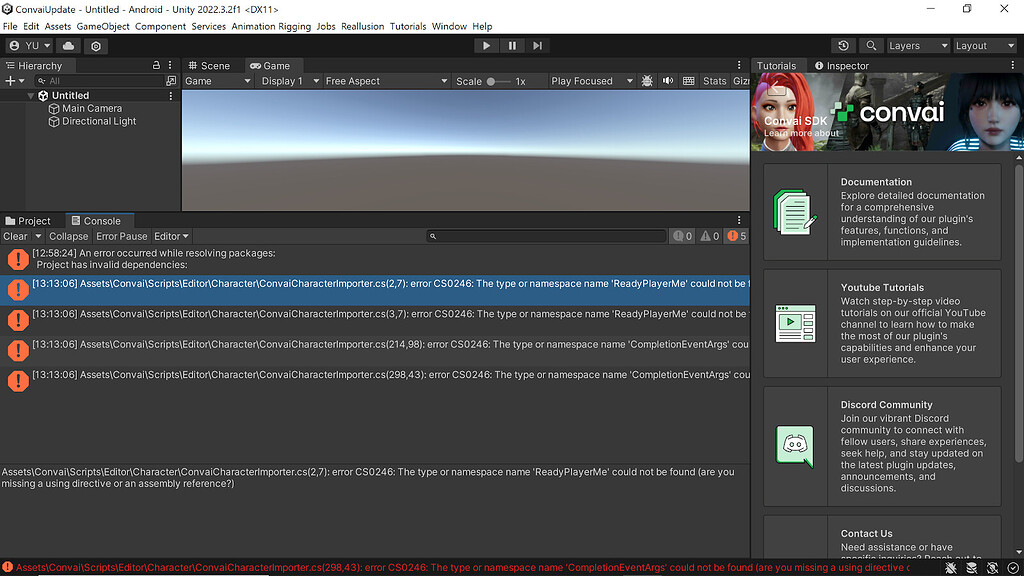The image size is (1024, 576).
Task: Toggle Collapse in the Console toolbar
Action: tap(68, 235)
